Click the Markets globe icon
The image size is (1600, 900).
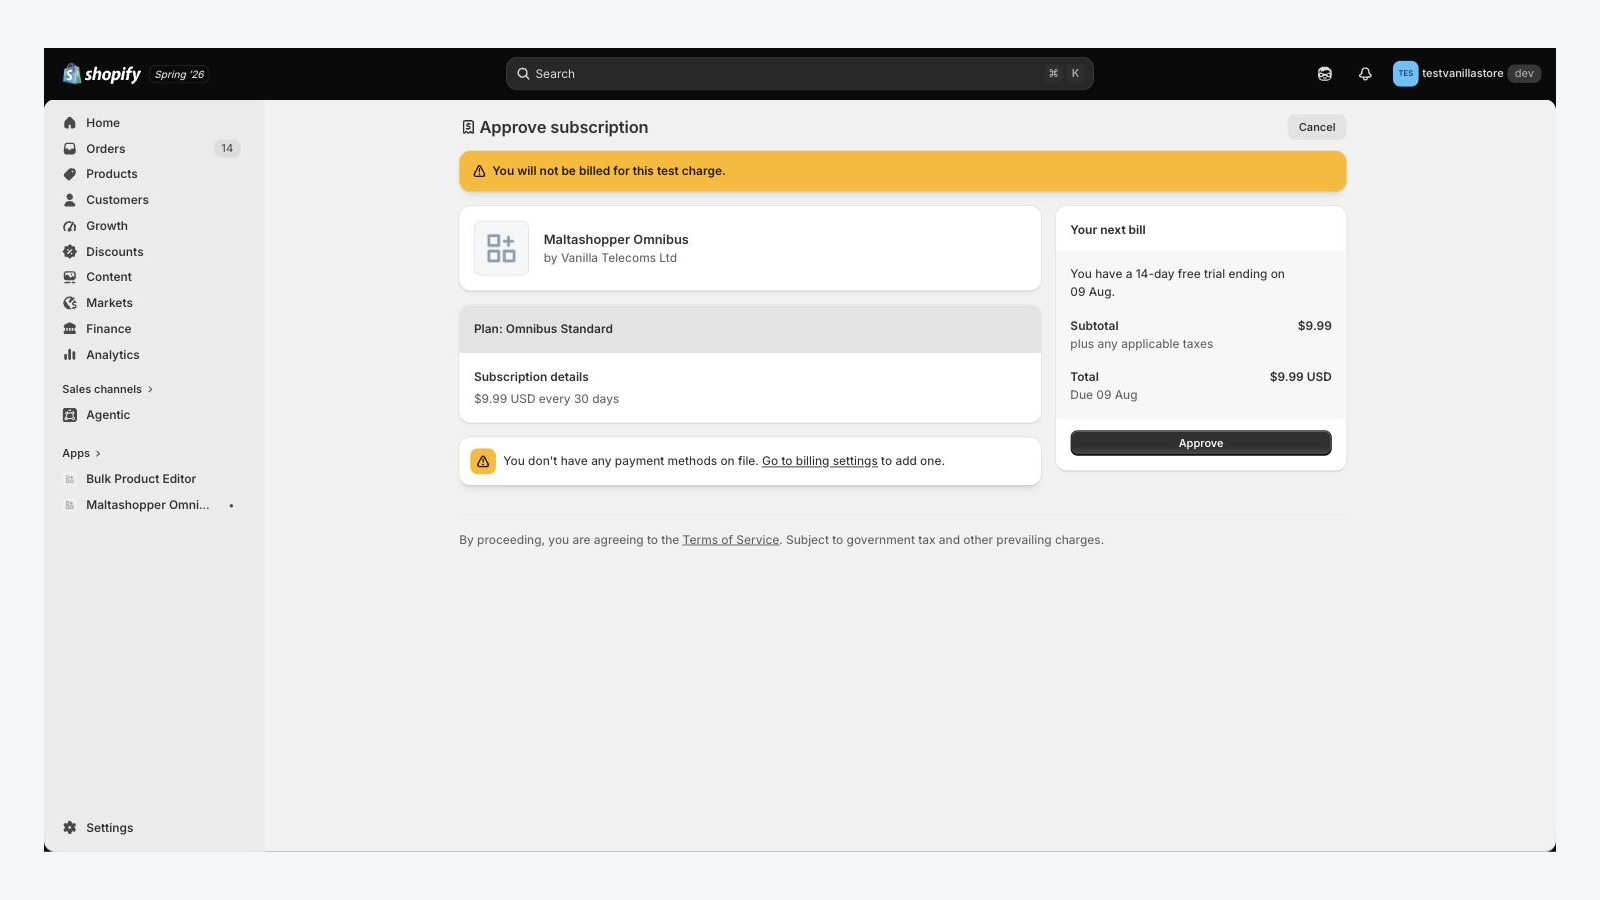(x=70, y=303)
